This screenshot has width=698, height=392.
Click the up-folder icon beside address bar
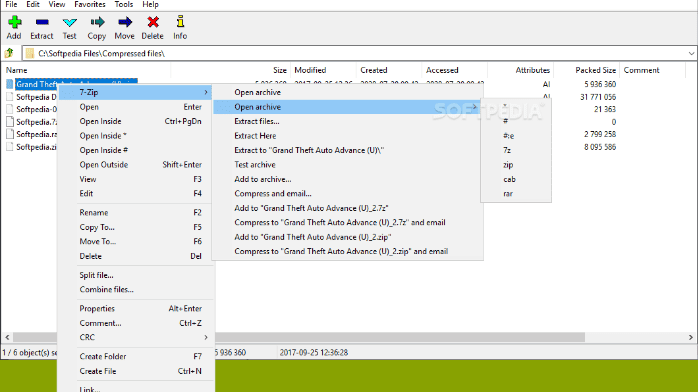9,53
